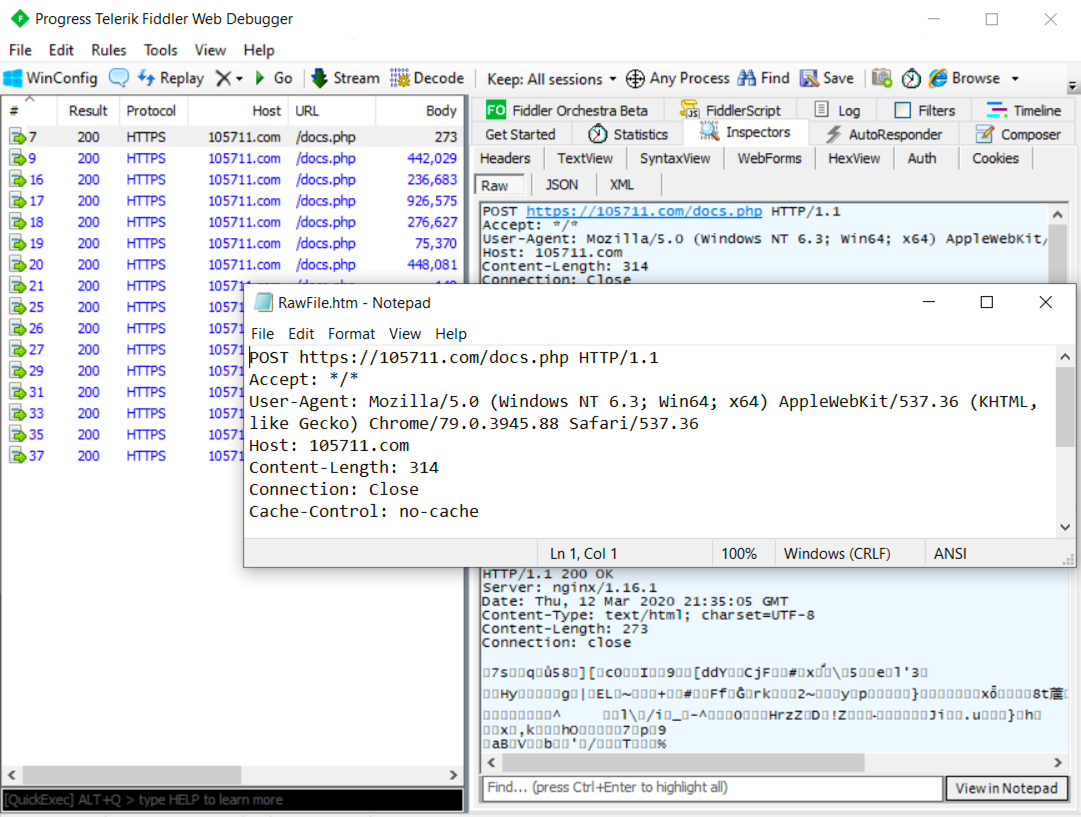Click the View in Notepad button
The width and height of the screenshot is (1081, 817).
coord(1006,788)
